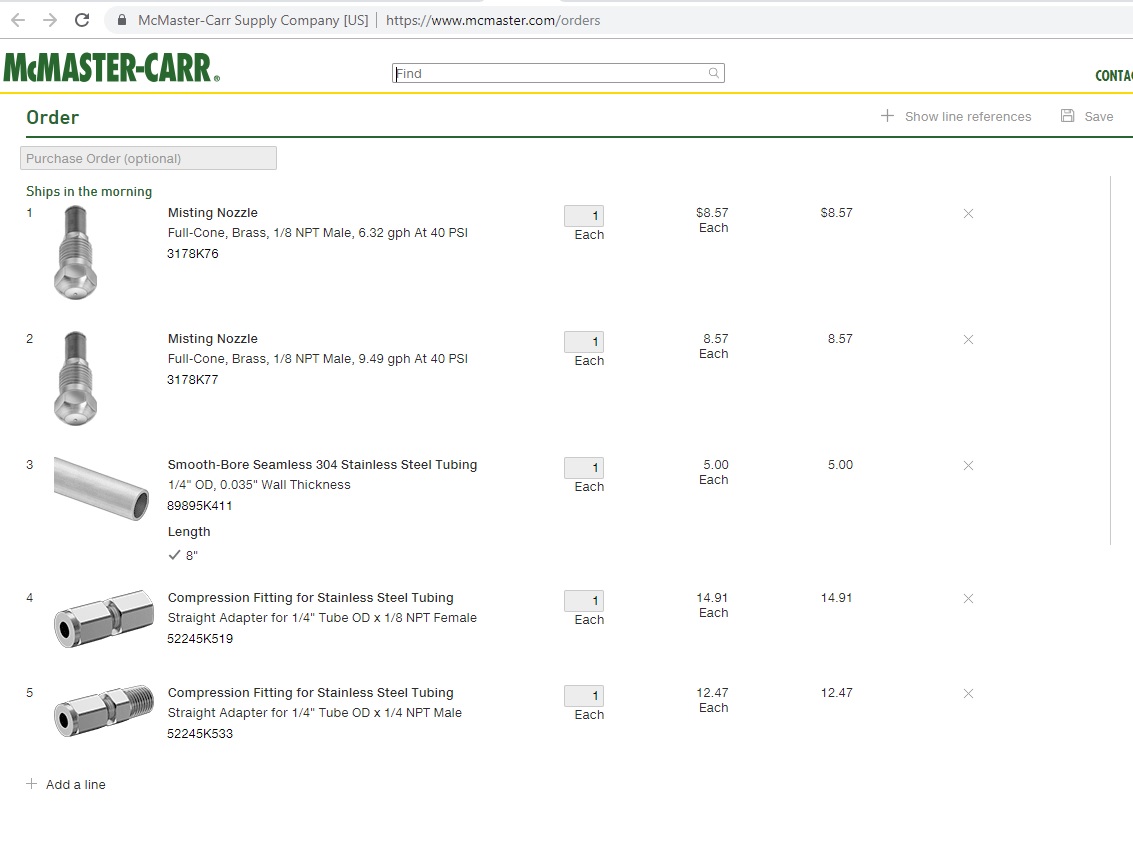1133x849 pixels.
Task: Open the CONTACT menu item
Action: (x=1113, y=76)
